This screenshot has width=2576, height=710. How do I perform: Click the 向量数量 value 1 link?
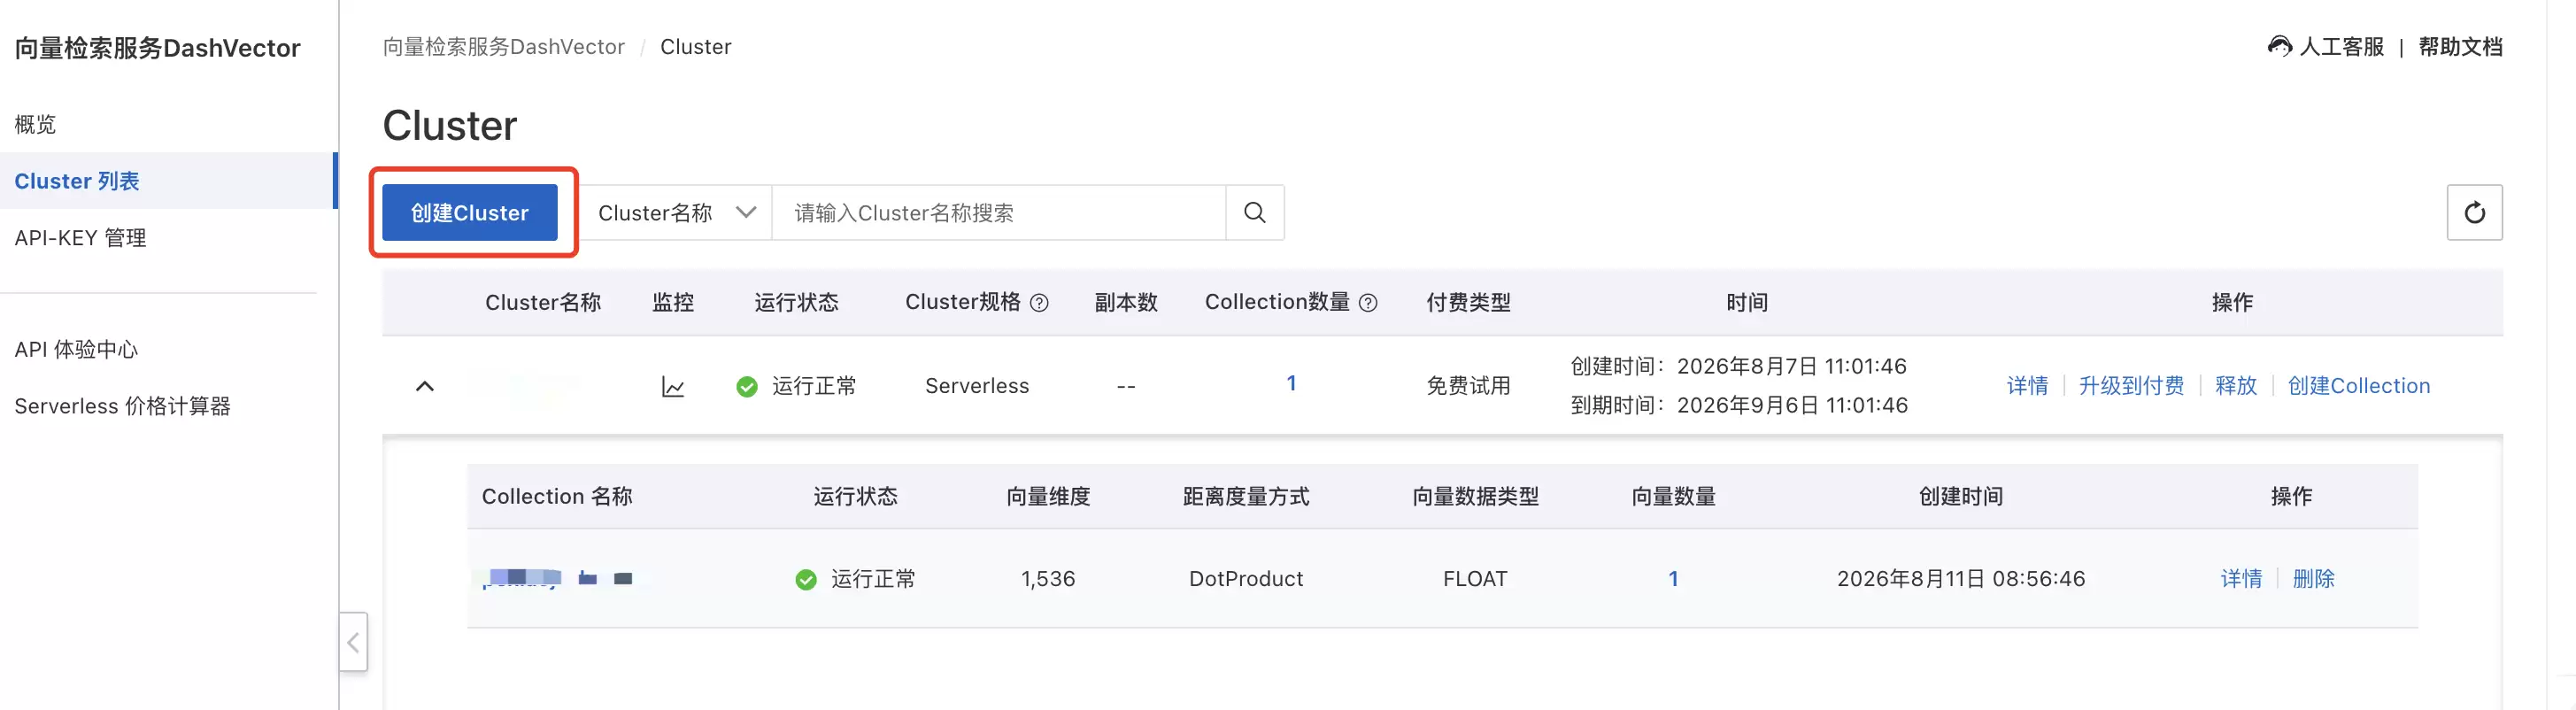(x=1673, y=579)
